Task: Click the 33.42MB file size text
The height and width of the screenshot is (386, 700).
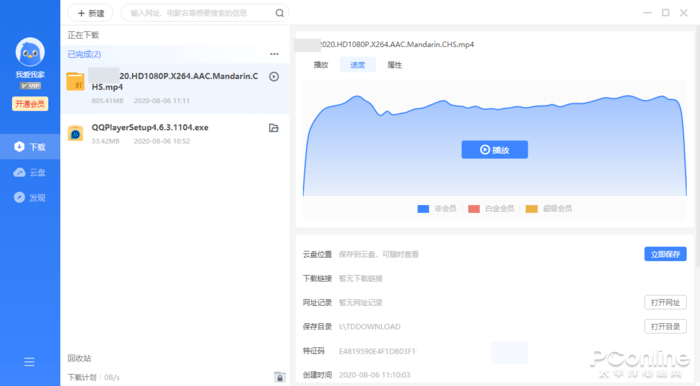Action: point(105,141)
